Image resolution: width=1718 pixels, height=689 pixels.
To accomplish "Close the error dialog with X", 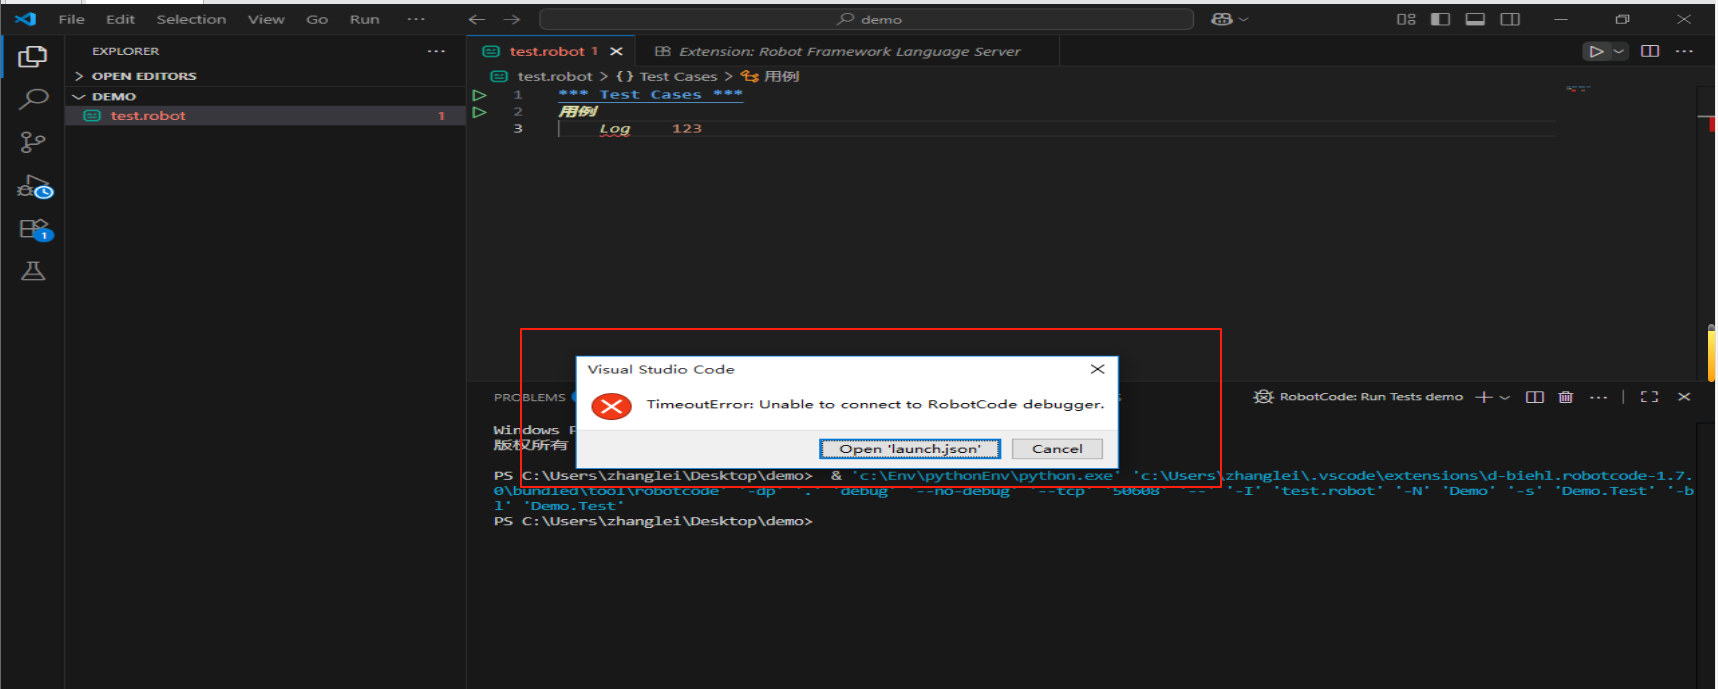I will pos(1097,369).
